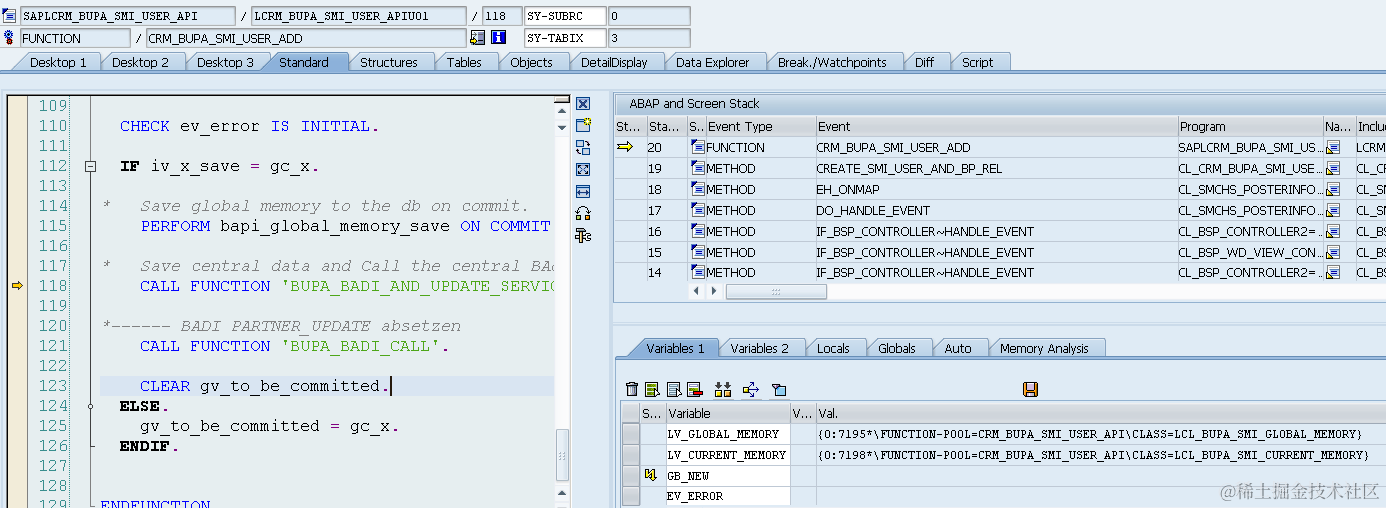Image resolution: width=1386 pixels, height=508 pixels.
Task: Click the source icon before EH_ONMAP's METHOD
Action: (x=697, y=189)
